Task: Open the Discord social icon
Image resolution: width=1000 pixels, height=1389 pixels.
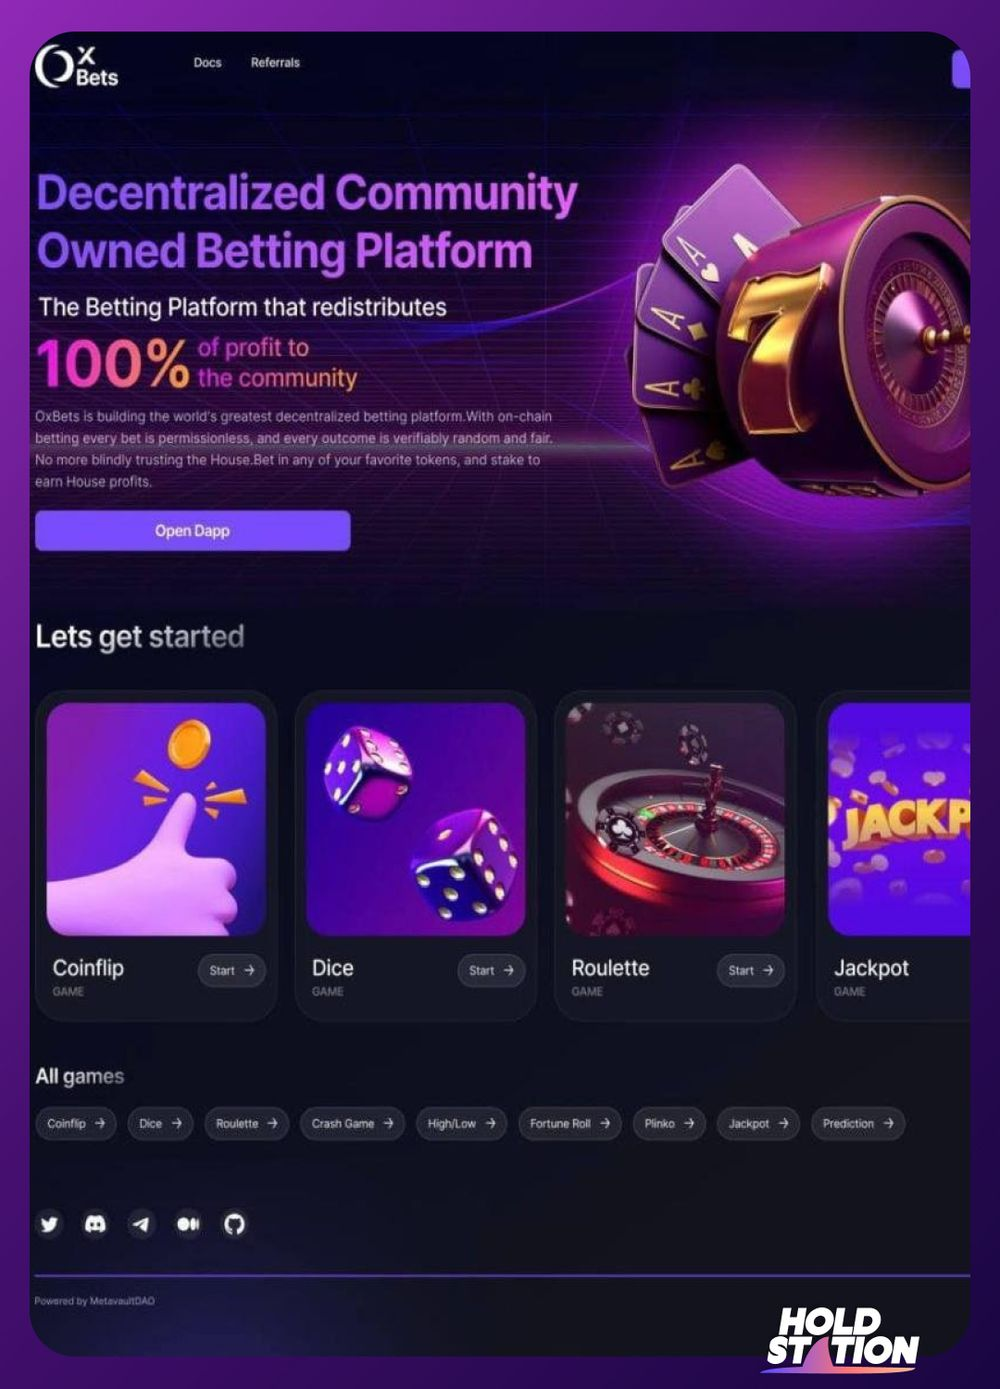Action: (x=95, y=1224)
